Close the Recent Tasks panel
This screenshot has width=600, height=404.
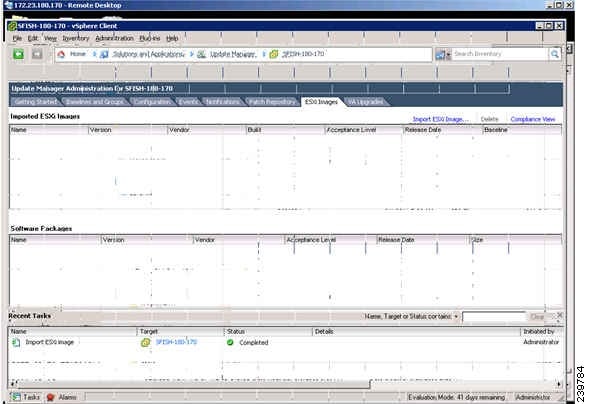[560, 315]
